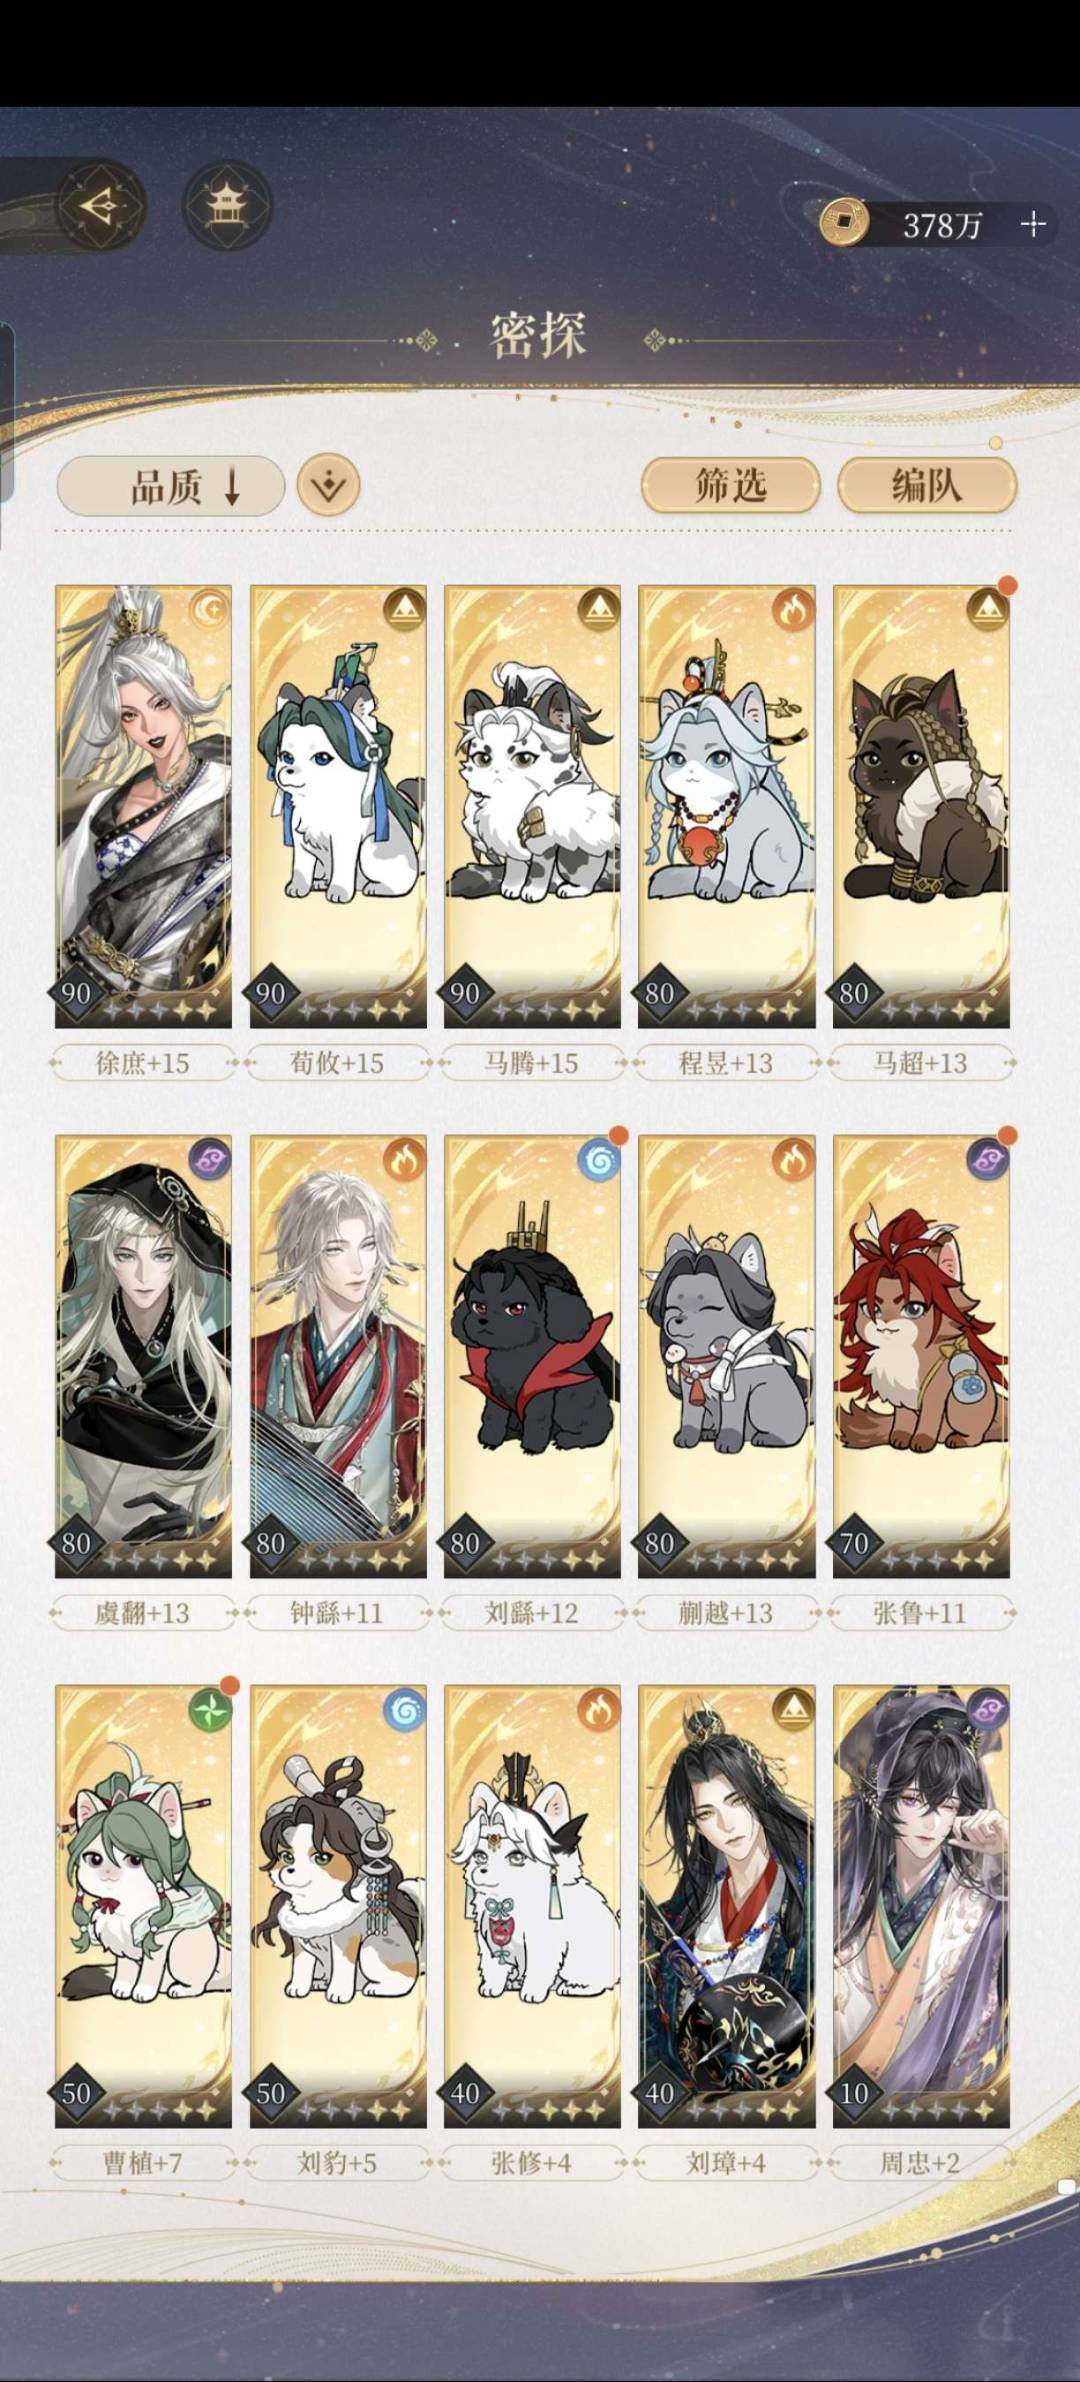Select the 马超+13 name label
The height and width of the screenshot is (2382, 1080).
[x=920, y=1062]
